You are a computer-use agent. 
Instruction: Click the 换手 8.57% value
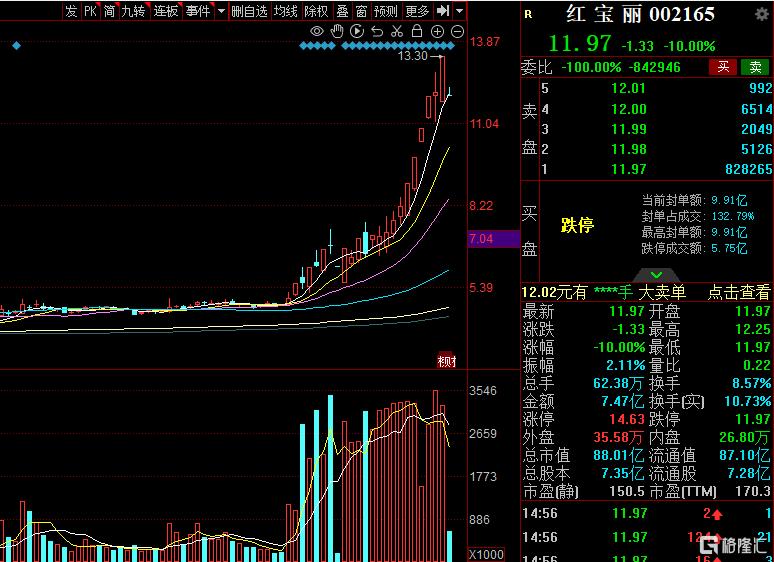click(x=751, y=383)
